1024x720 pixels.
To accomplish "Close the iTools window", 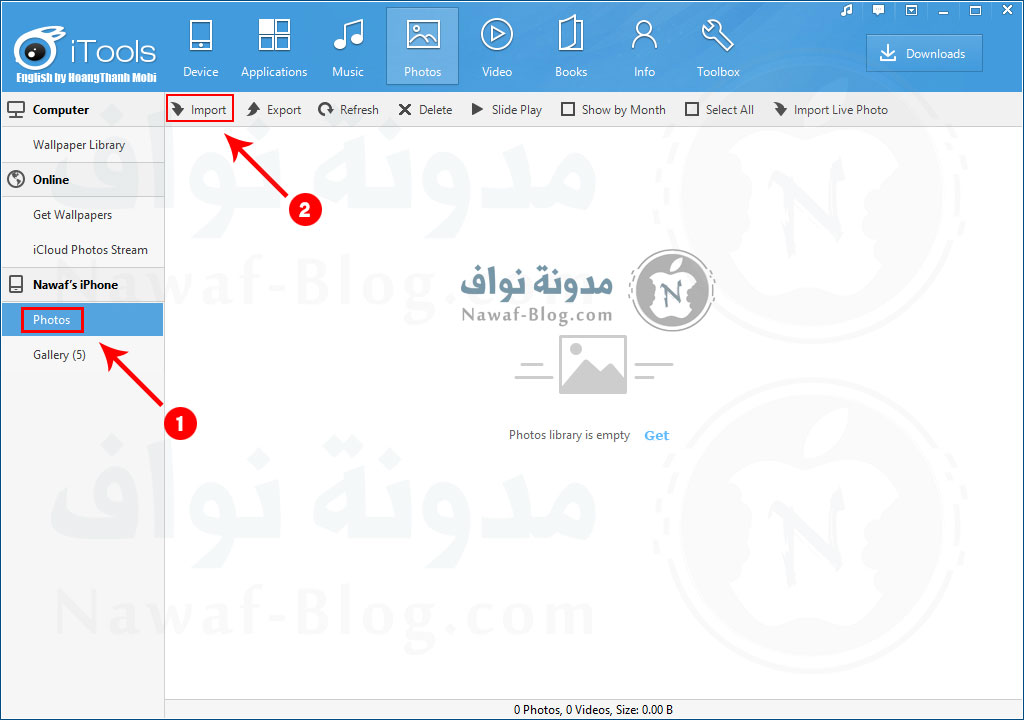I will click(x=1007, y=10).
